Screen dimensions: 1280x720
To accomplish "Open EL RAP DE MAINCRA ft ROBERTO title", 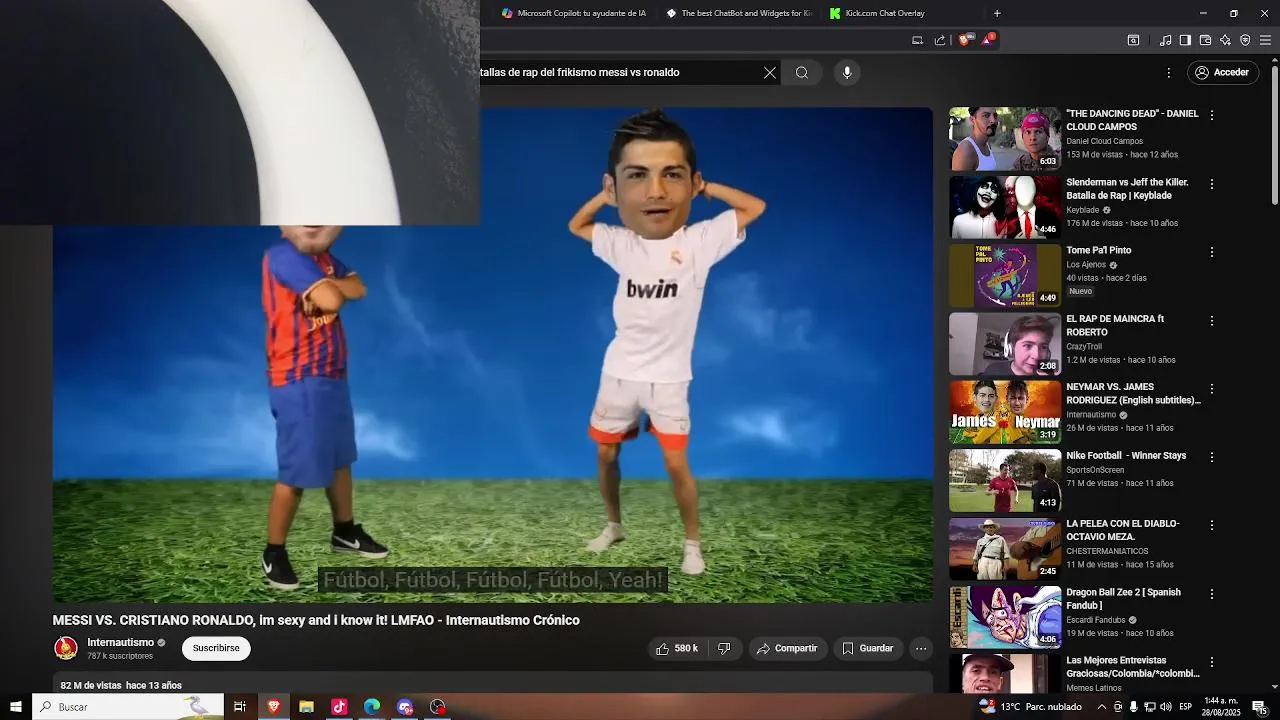I will (1115, 325).
